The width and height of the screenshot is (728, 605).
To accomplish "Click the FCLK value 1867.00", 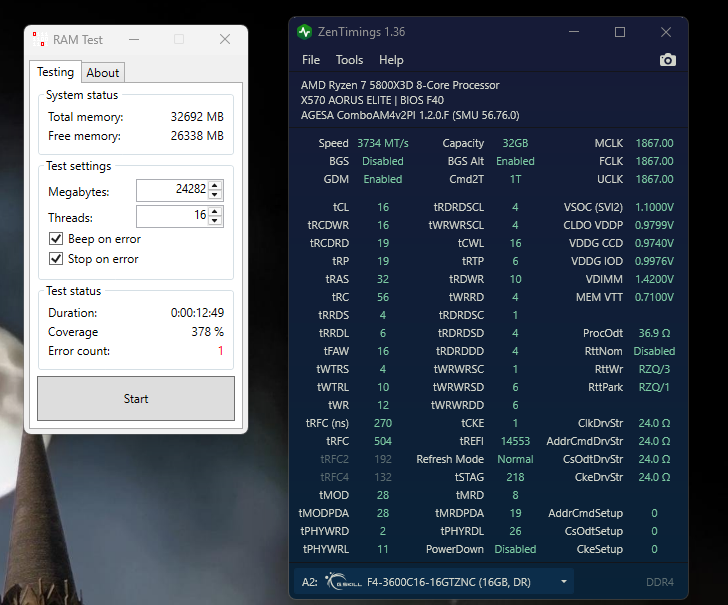I will [x=654, y=161].
